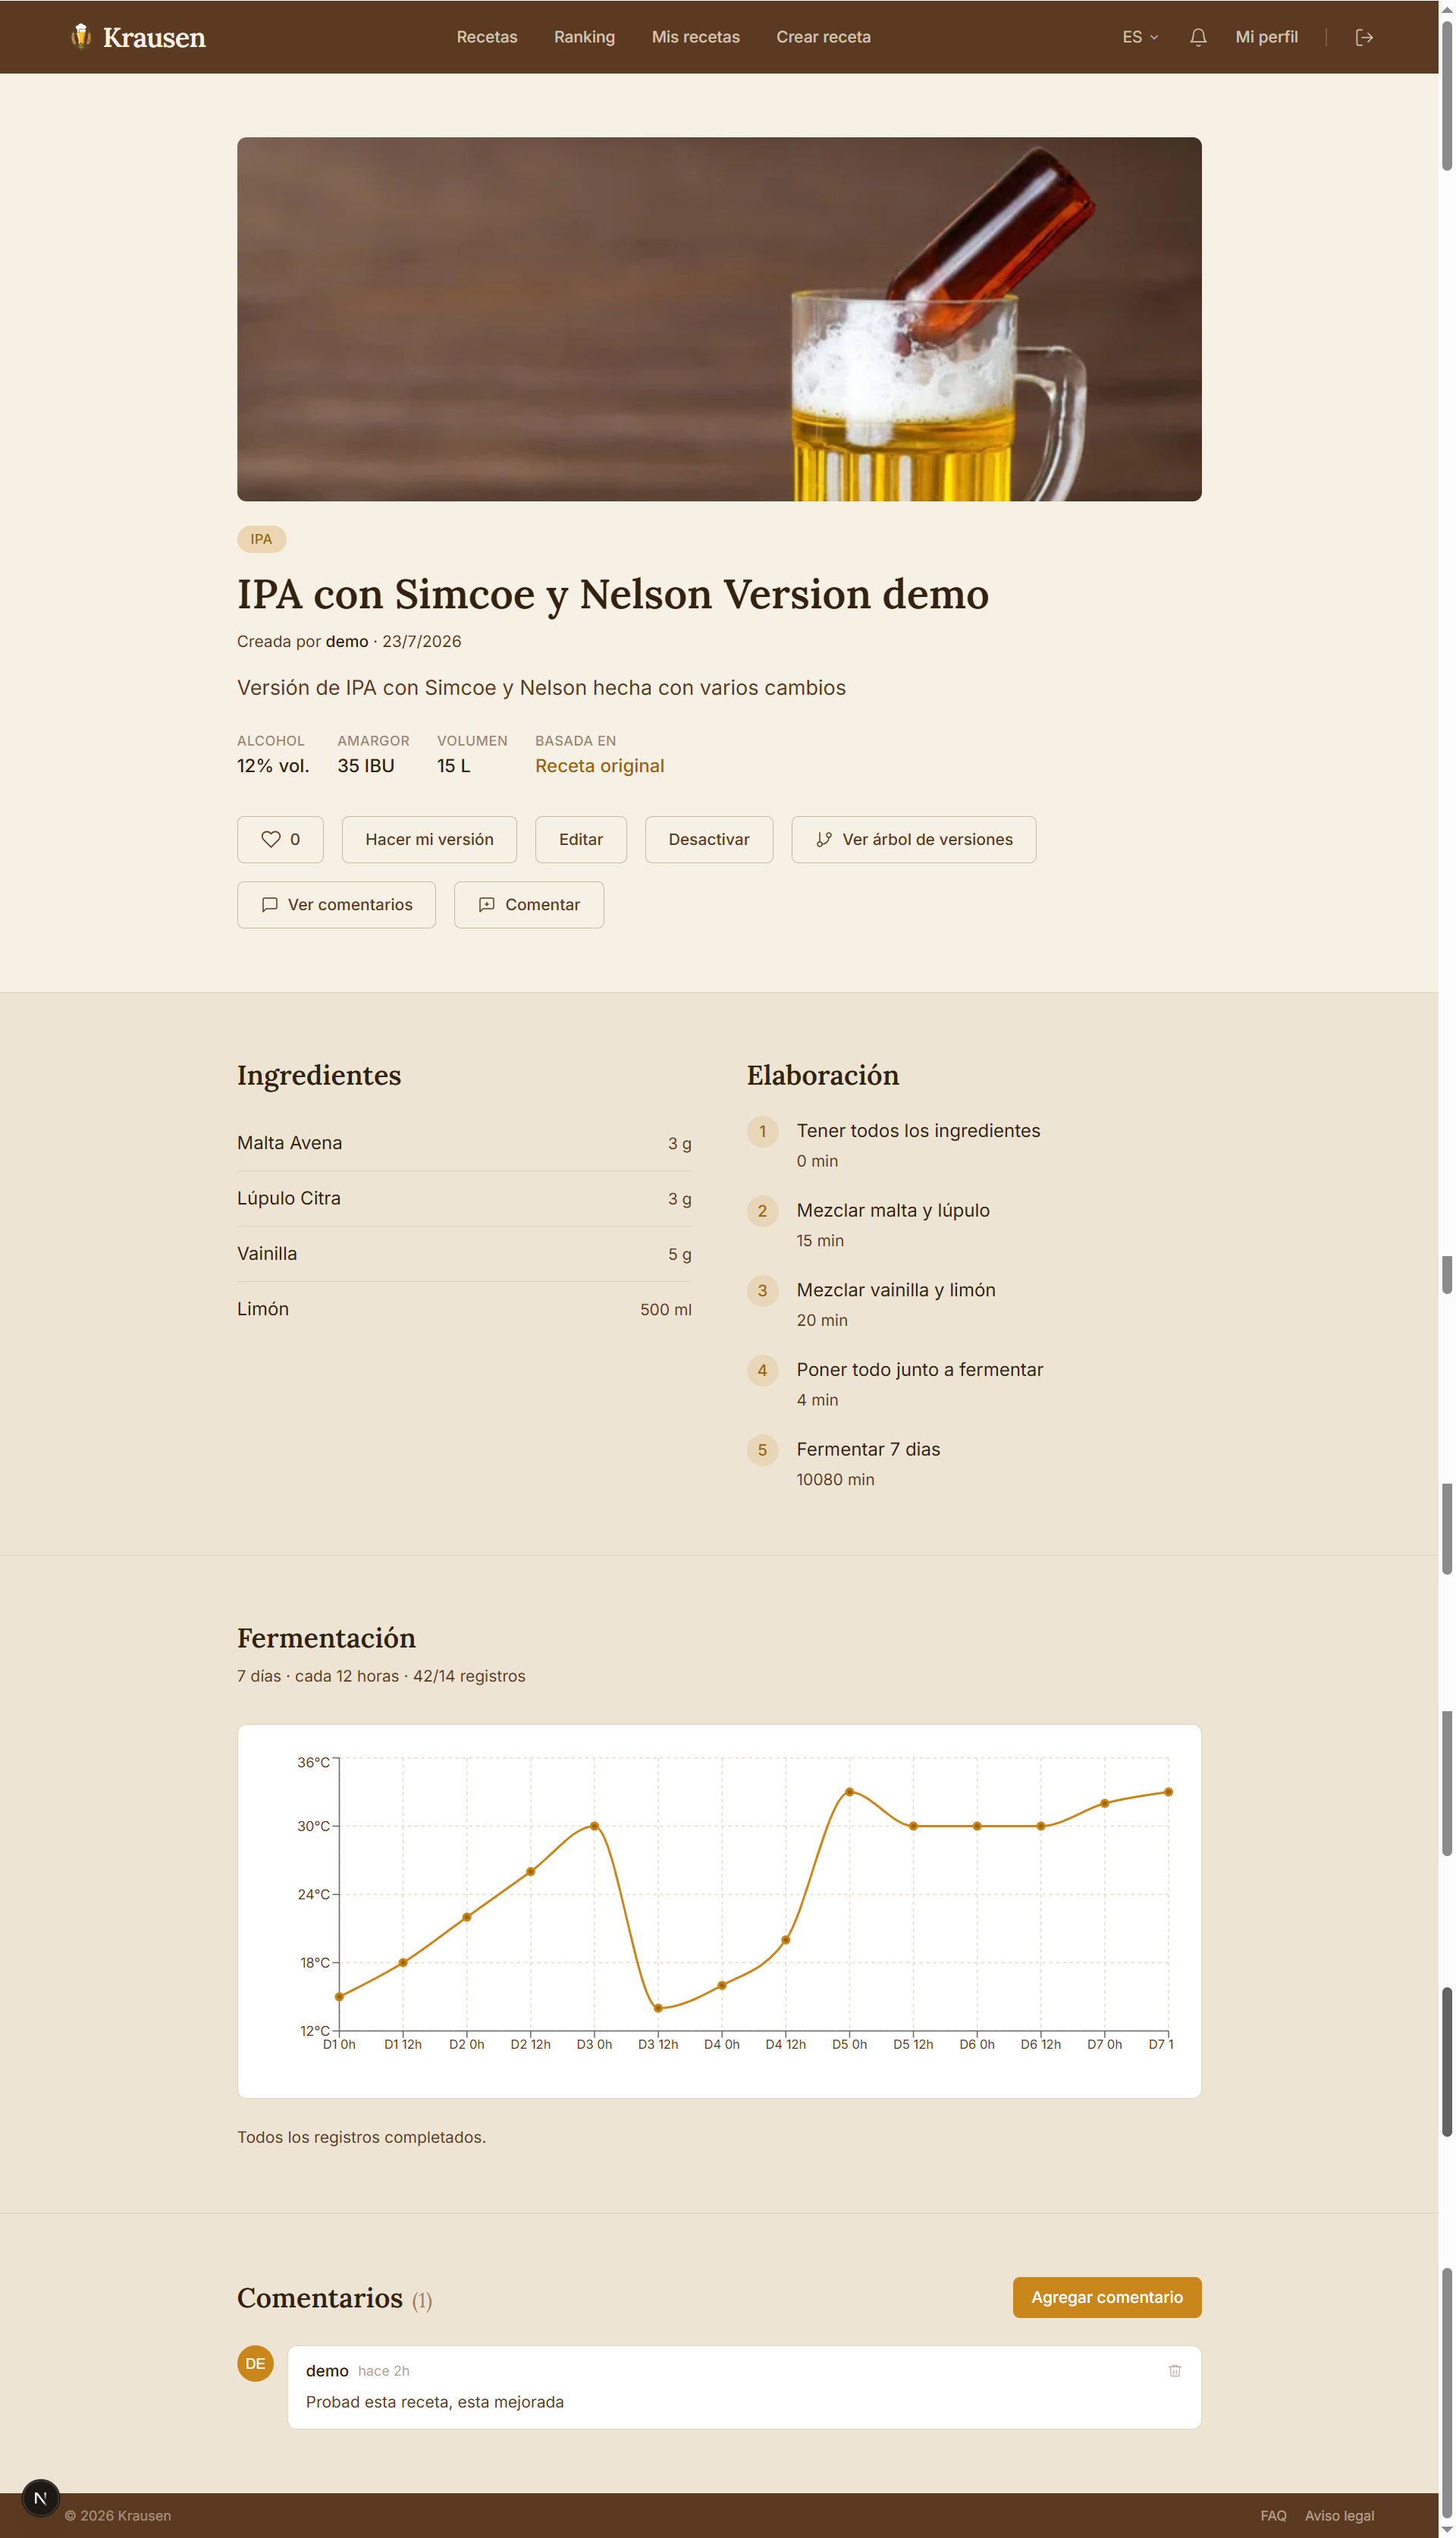Click the Desactivar button
This screenshot has width=1456, height=2538.
709,839
